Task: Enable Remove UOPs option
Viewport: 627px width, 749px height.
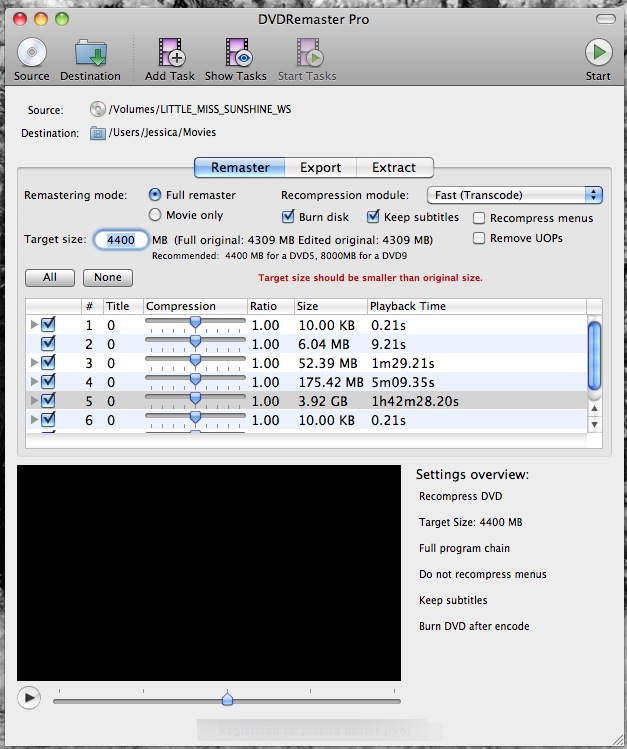Action: click(x=479, y=238)
